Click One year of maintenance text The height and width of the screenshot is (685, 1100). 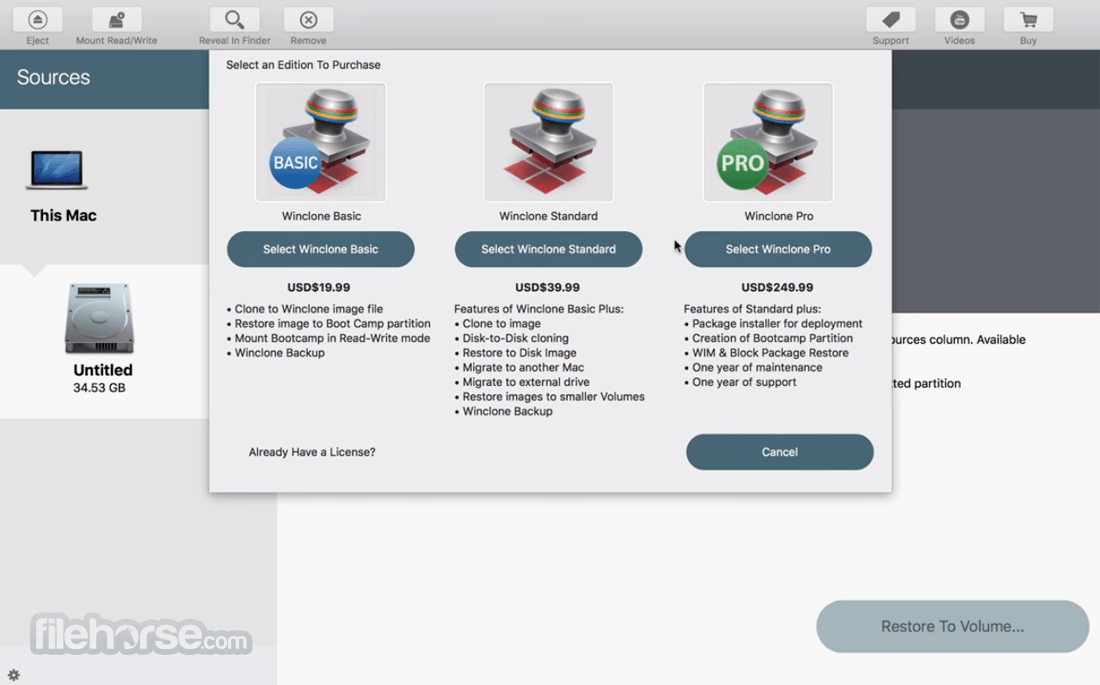(757, 367)
